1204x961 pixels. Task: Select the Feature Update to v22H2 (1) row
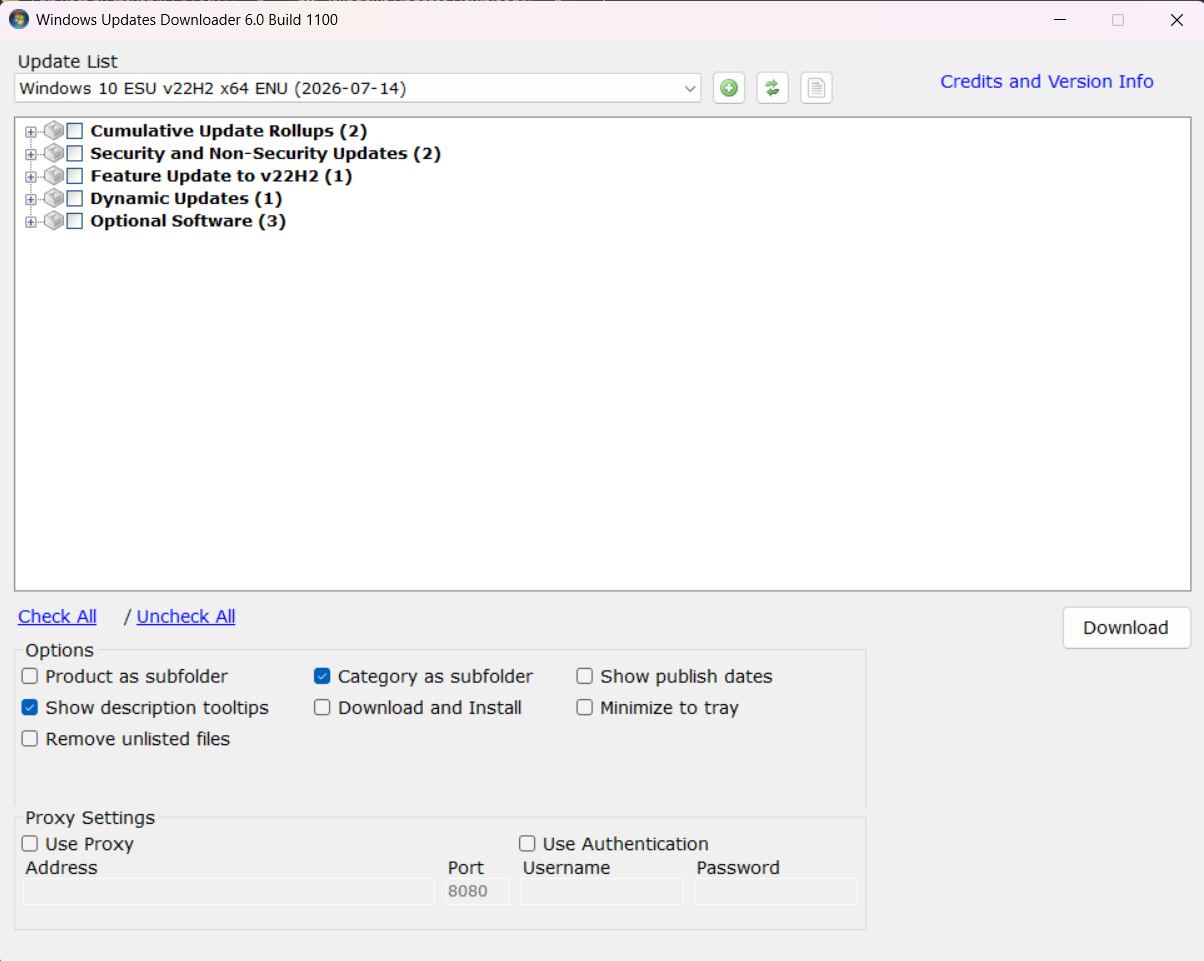coord(221,176)
